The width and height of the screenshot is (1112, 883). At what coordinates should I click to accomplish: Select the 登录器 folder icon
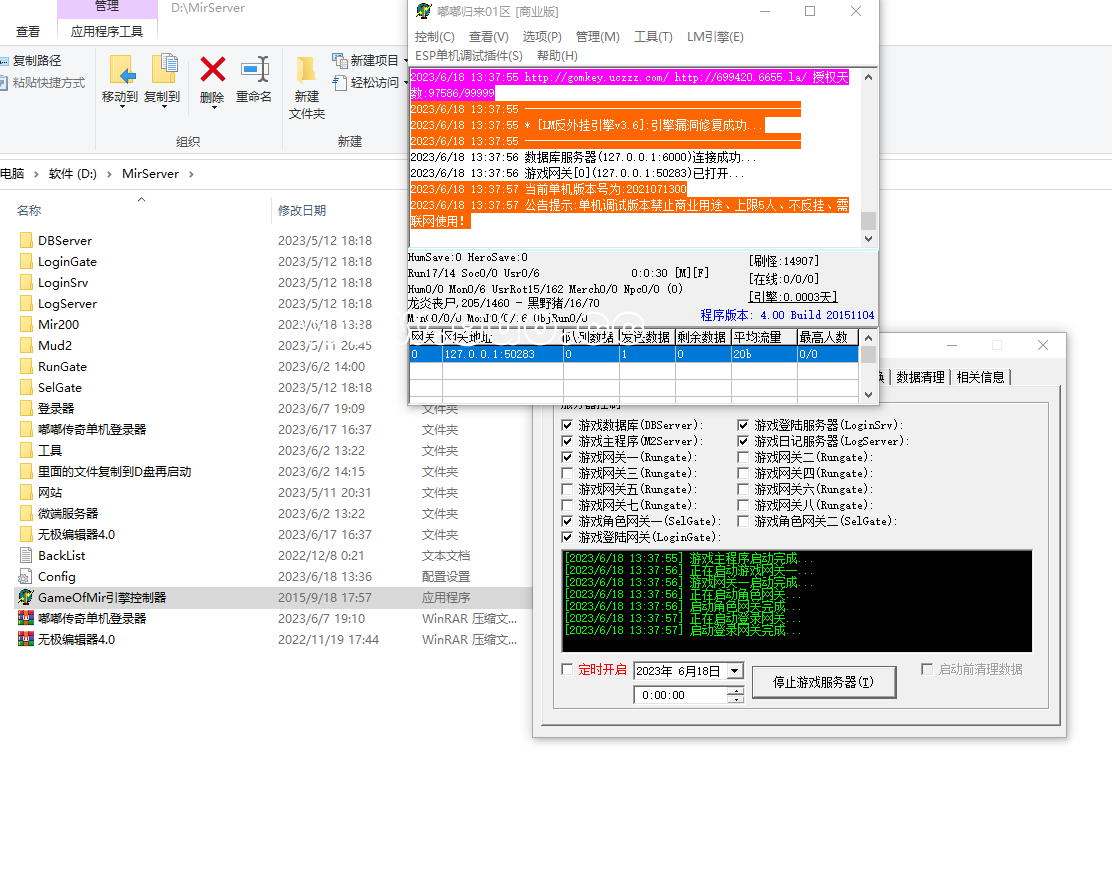click(x=26, y=409)
